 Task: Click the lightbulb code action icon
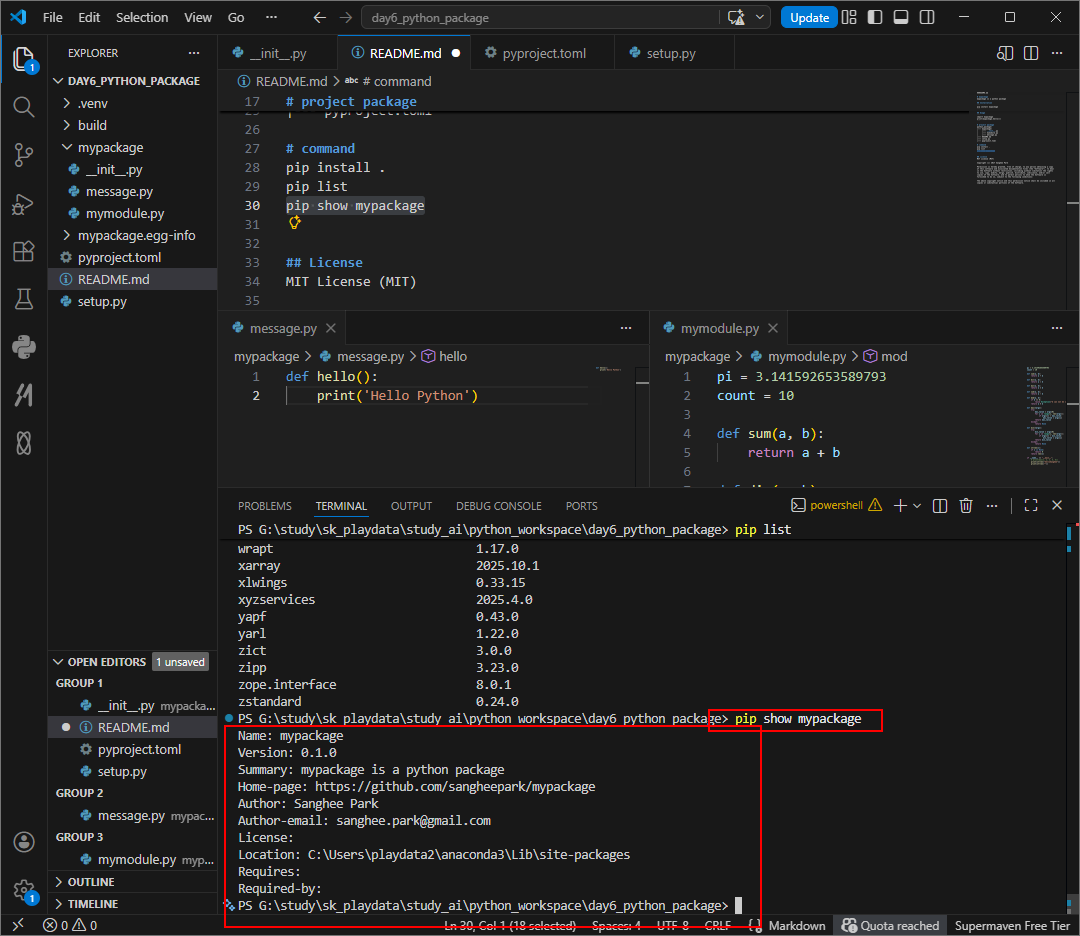(x=295, y=222)
